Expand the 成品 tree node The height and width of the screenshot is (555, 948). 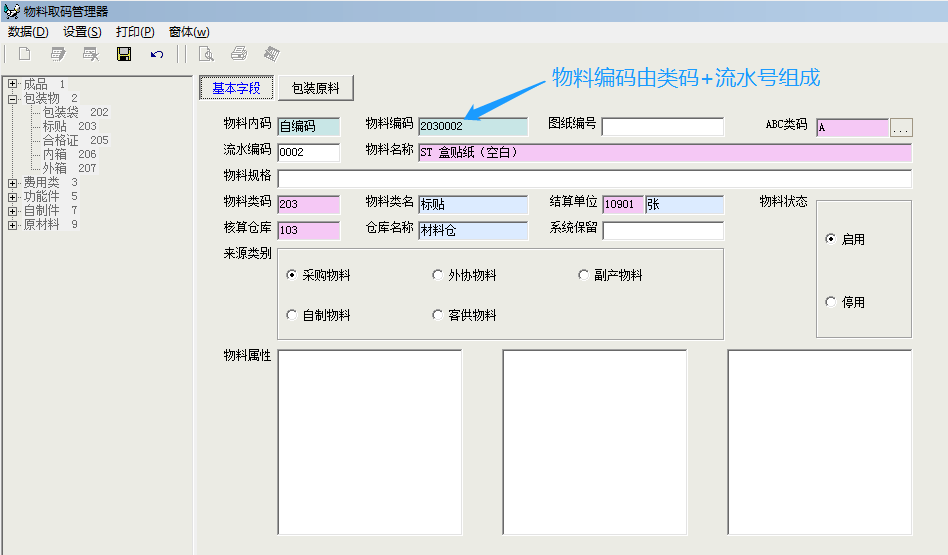[13, 84]
